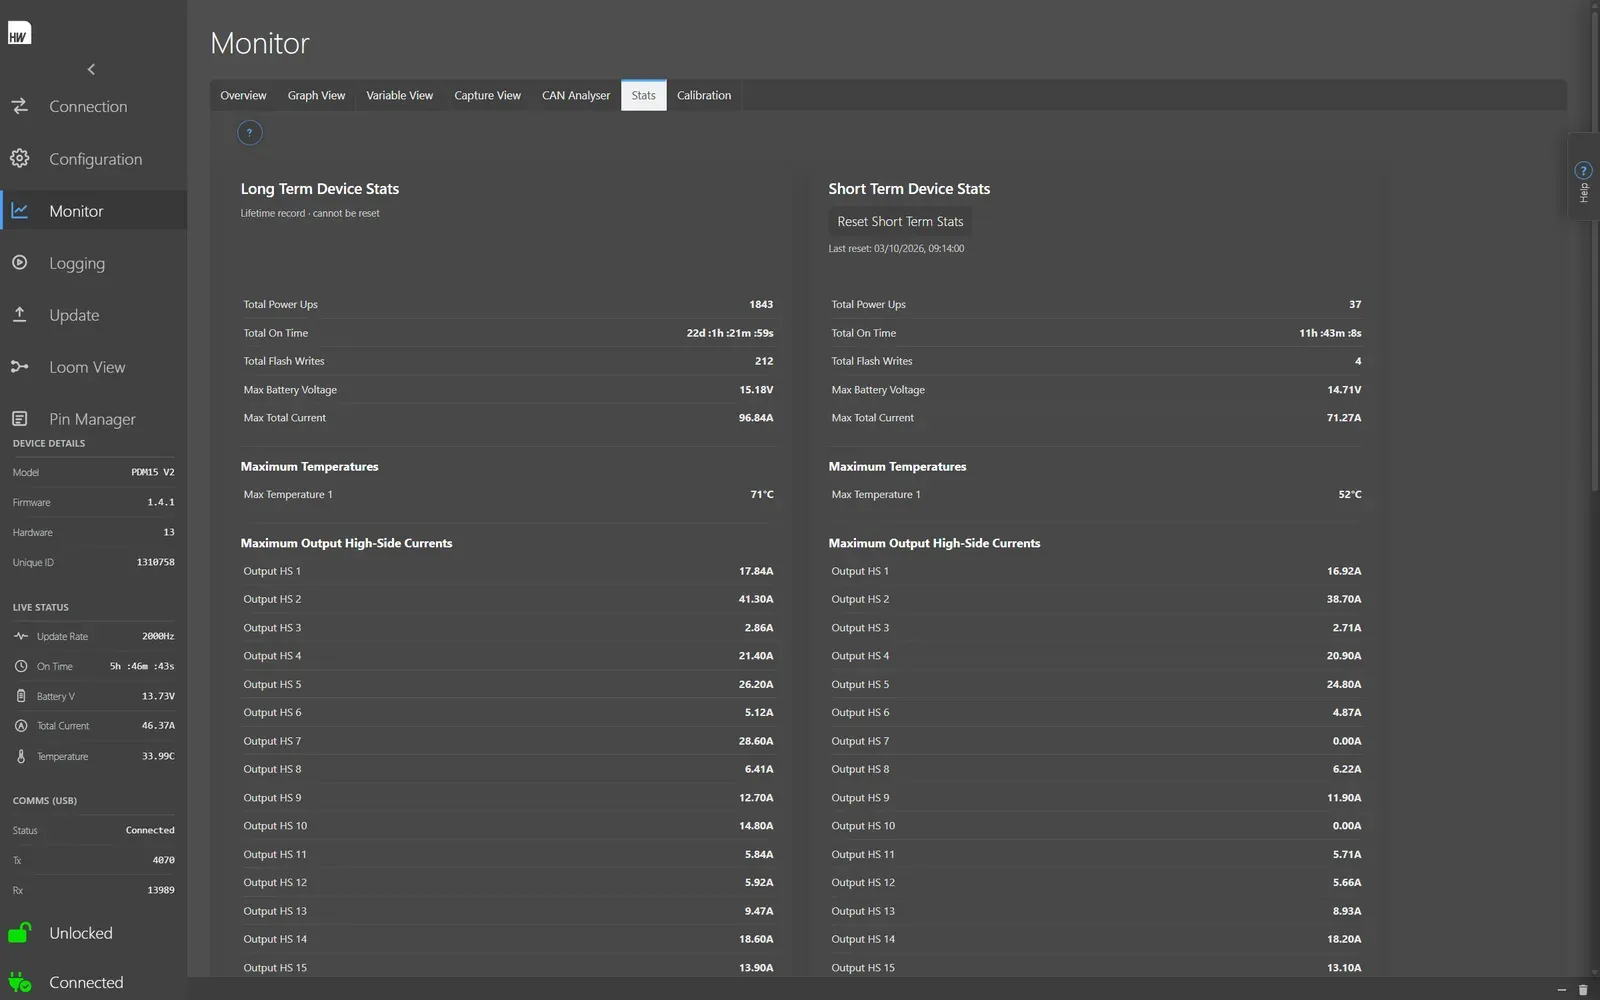Click the Last reset timestamp text
Viewport: 1600px width, 1000px height.
click(x=896, y=248)
